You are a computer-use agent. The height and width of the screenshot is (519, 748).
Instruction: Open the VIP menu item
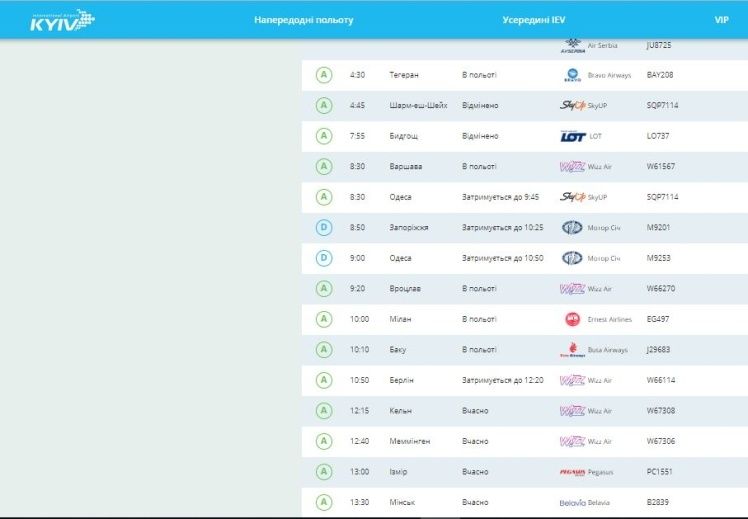click(721, 20)
